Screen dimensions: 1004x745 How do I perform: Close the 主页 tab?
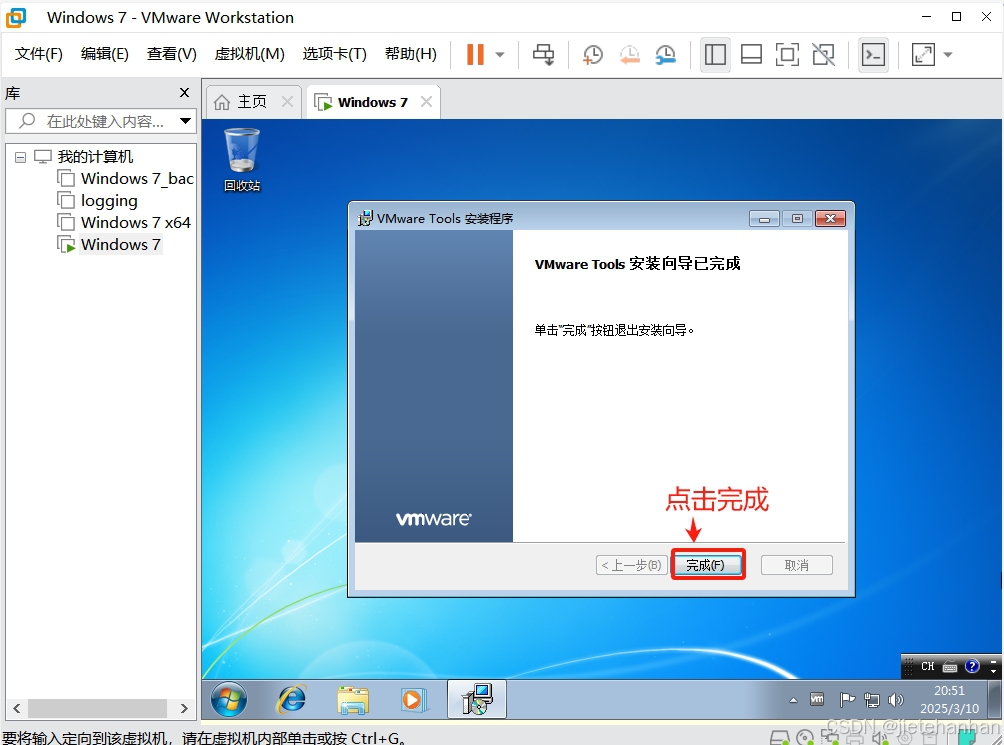[x=287, y=101]
